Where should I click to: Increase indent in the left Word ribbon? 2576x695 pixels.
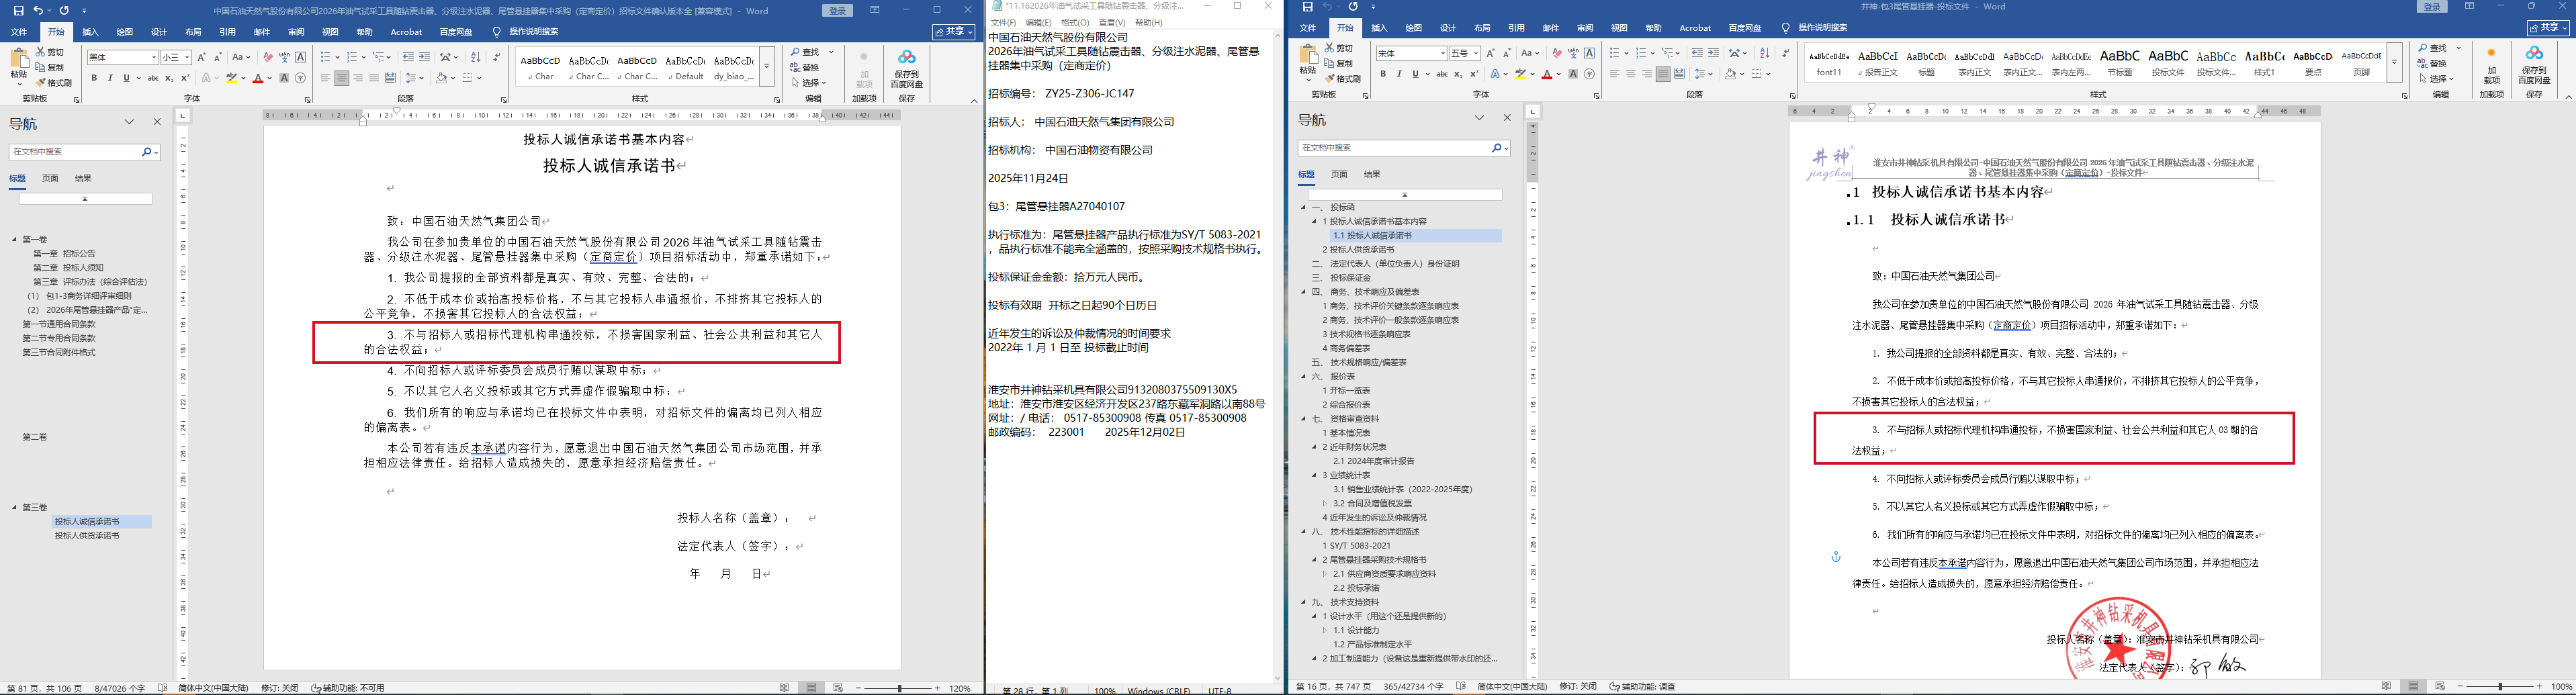[x=424, y=57]
